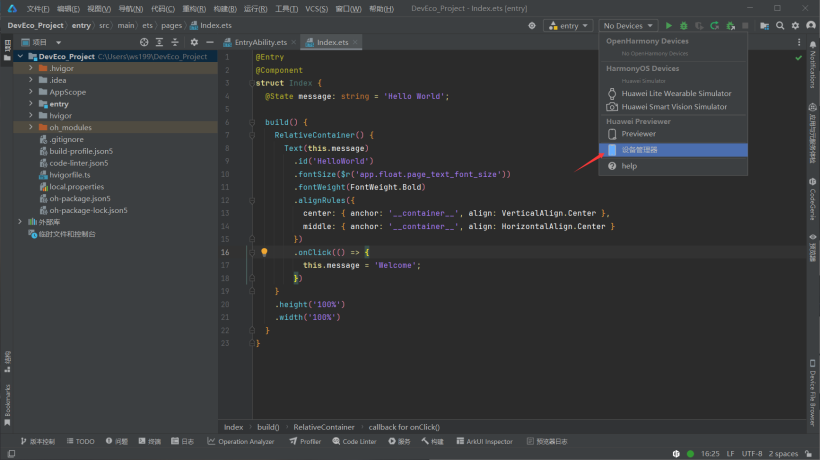Select hvigorfile.ts in project tree
Screen dimensions: 820x460
(x=70, y=175)
